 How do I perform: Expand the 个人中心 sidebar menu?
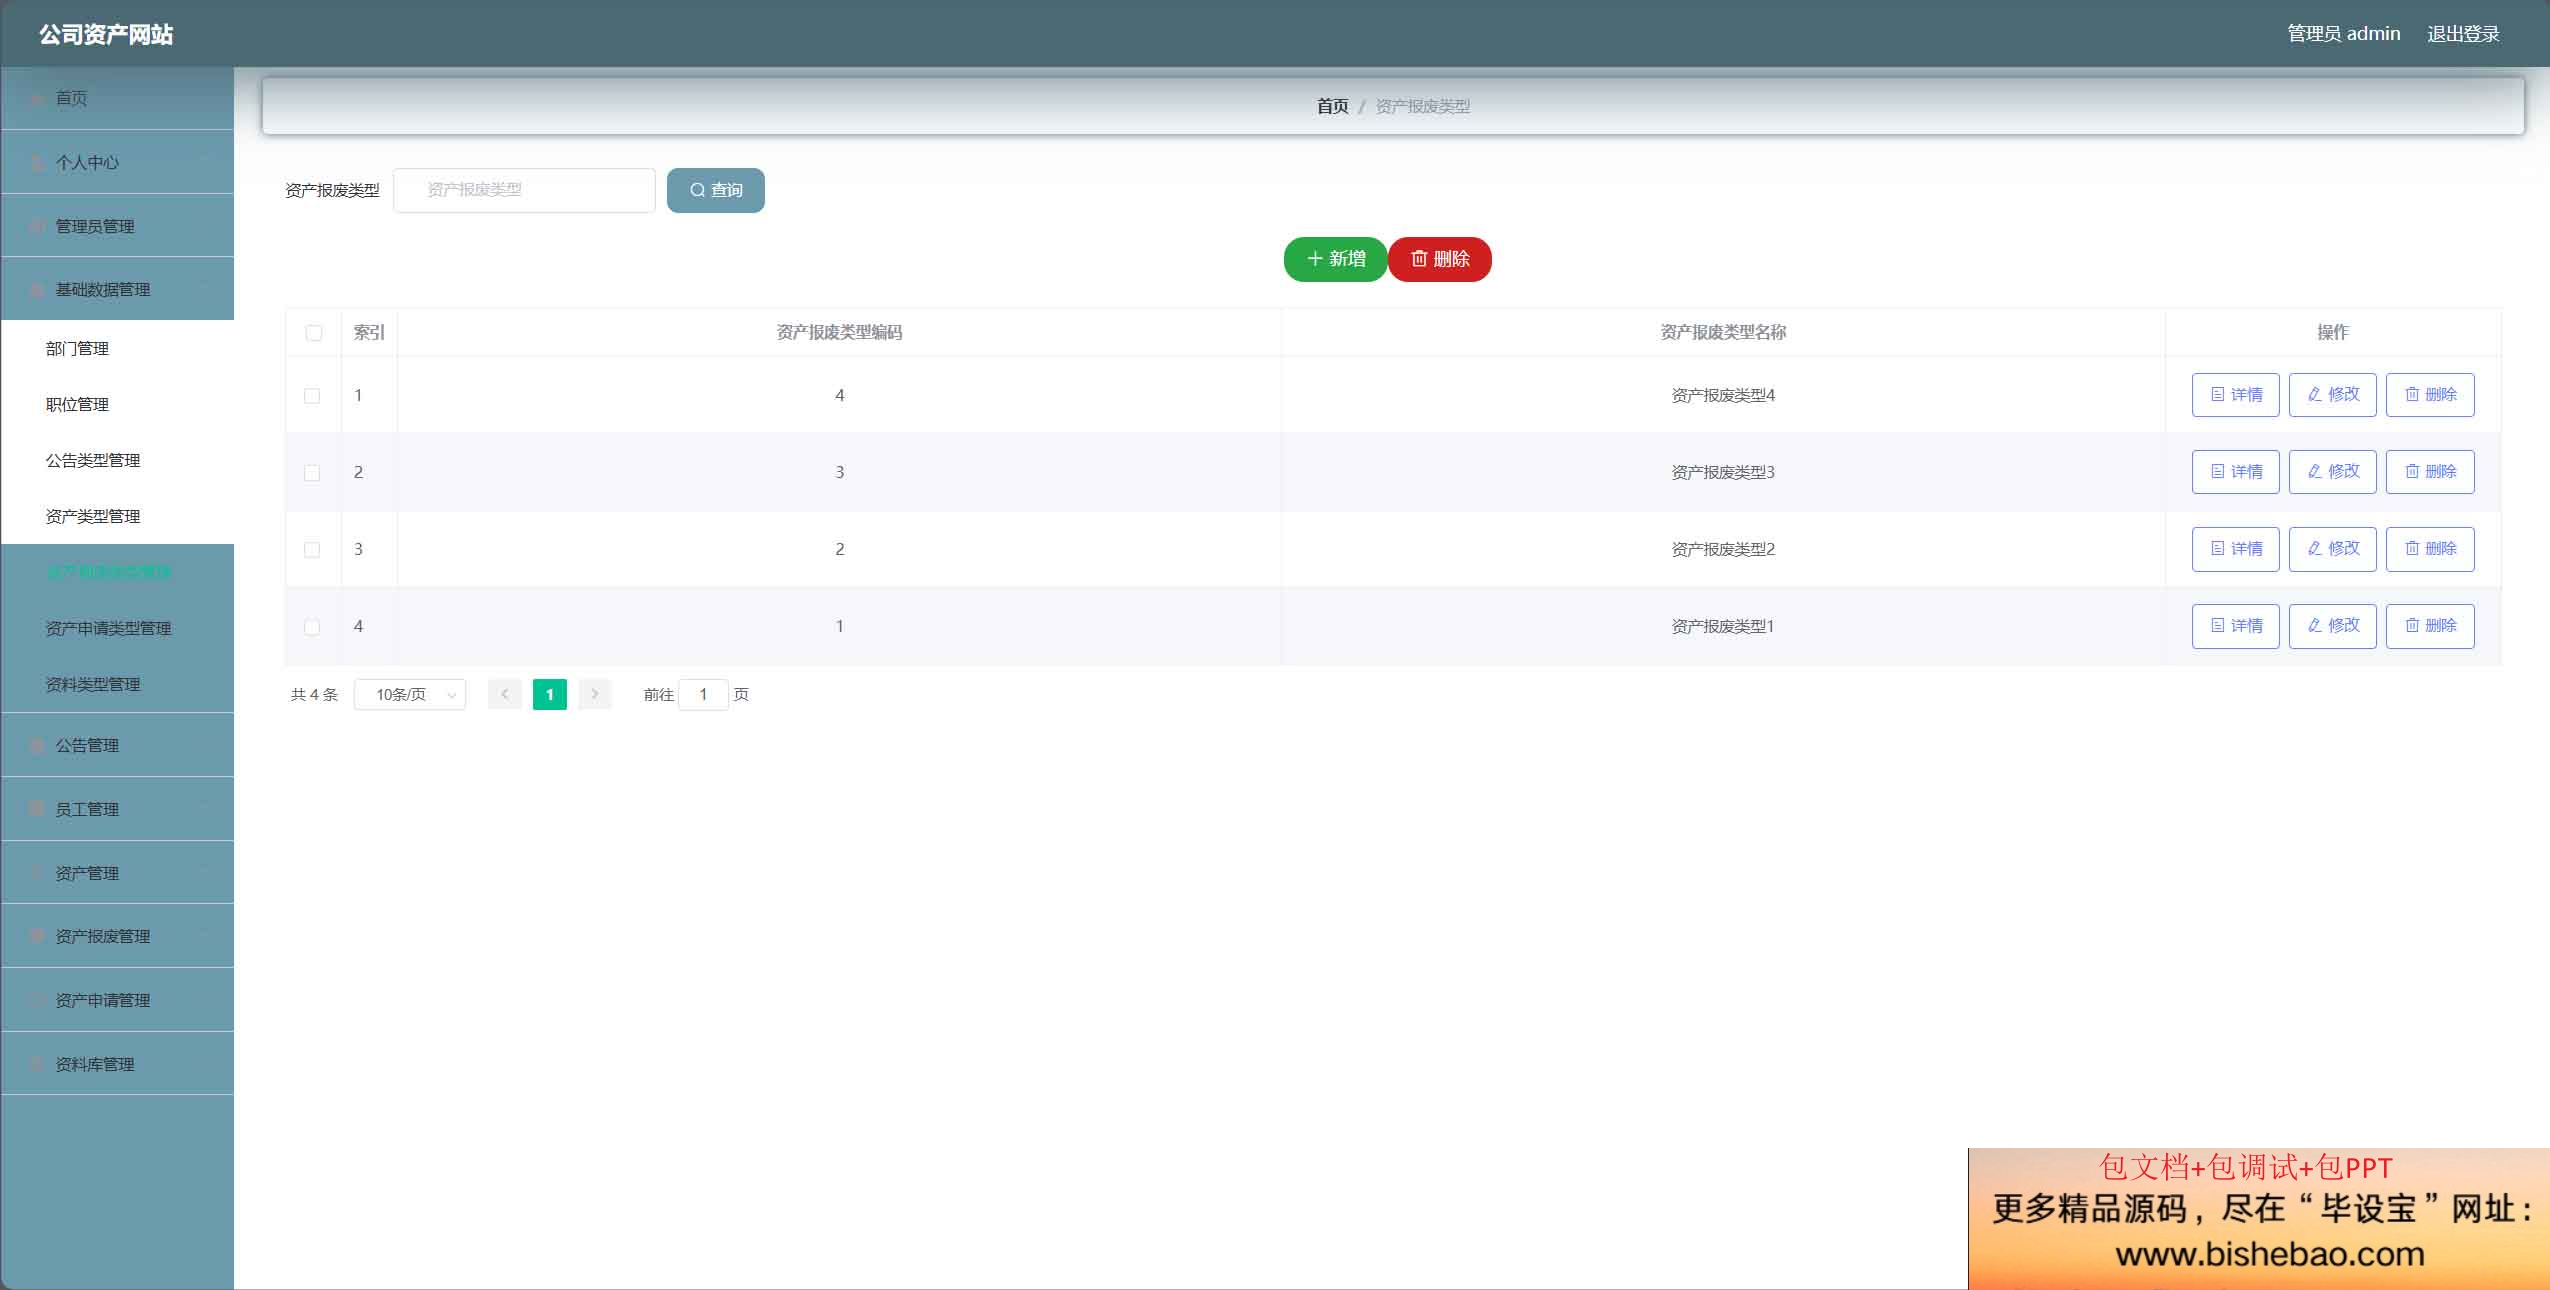click(x=117, y=162)
